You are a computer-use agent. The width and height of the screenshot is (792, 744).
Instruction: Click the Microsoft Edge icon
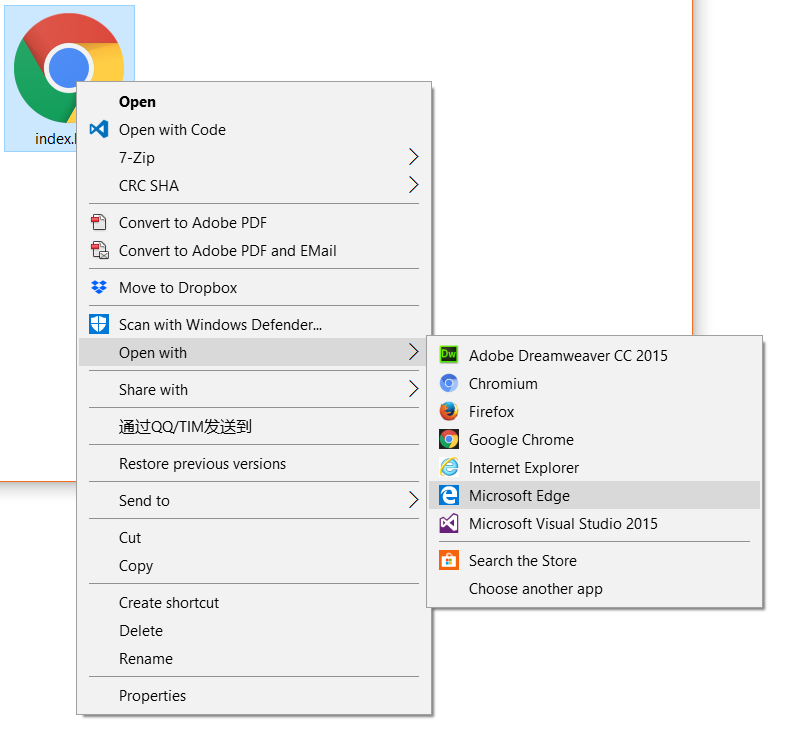coord(449,495)
